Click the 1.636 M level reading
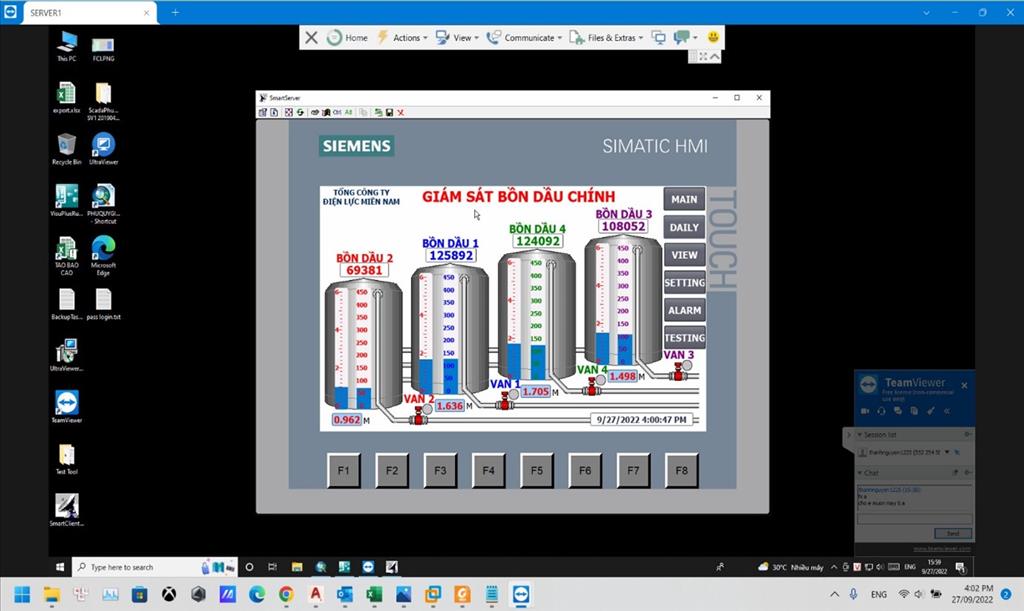1024x611 pixels. (x=450, y=406)
